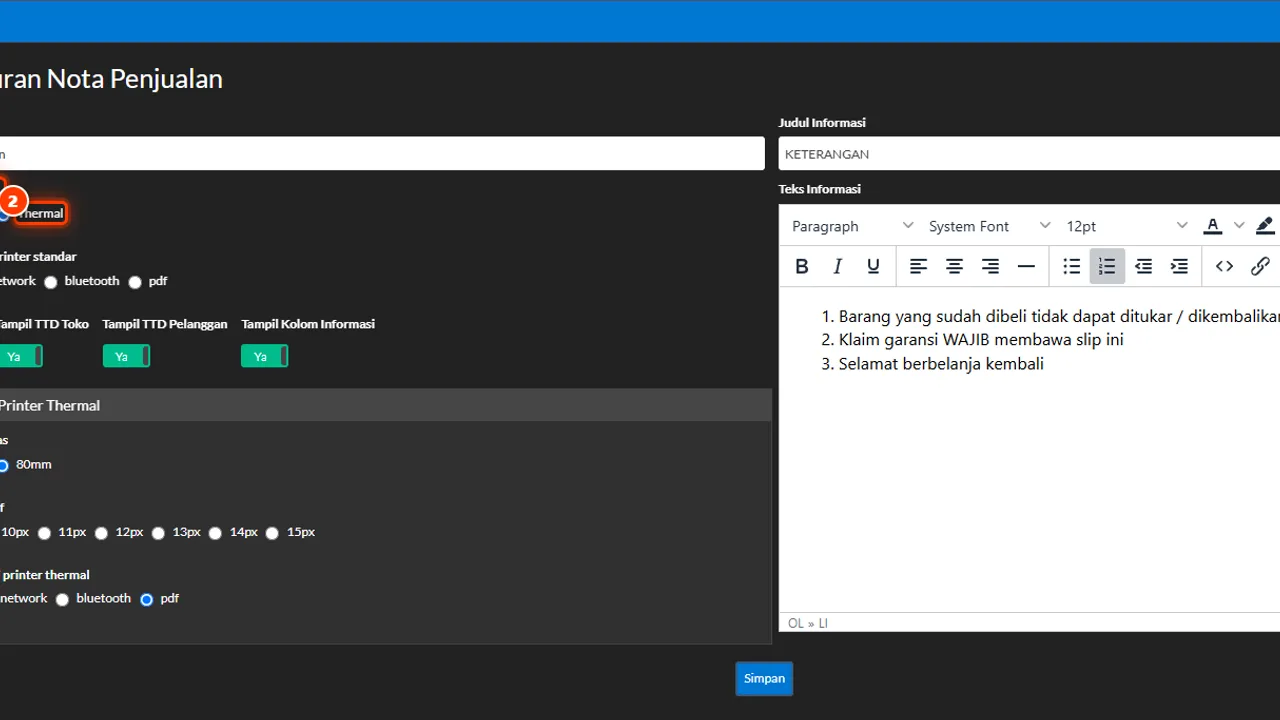Toggle underline formatting in the editor
This screenshot has height=720, width=1280.
point(873,266)
